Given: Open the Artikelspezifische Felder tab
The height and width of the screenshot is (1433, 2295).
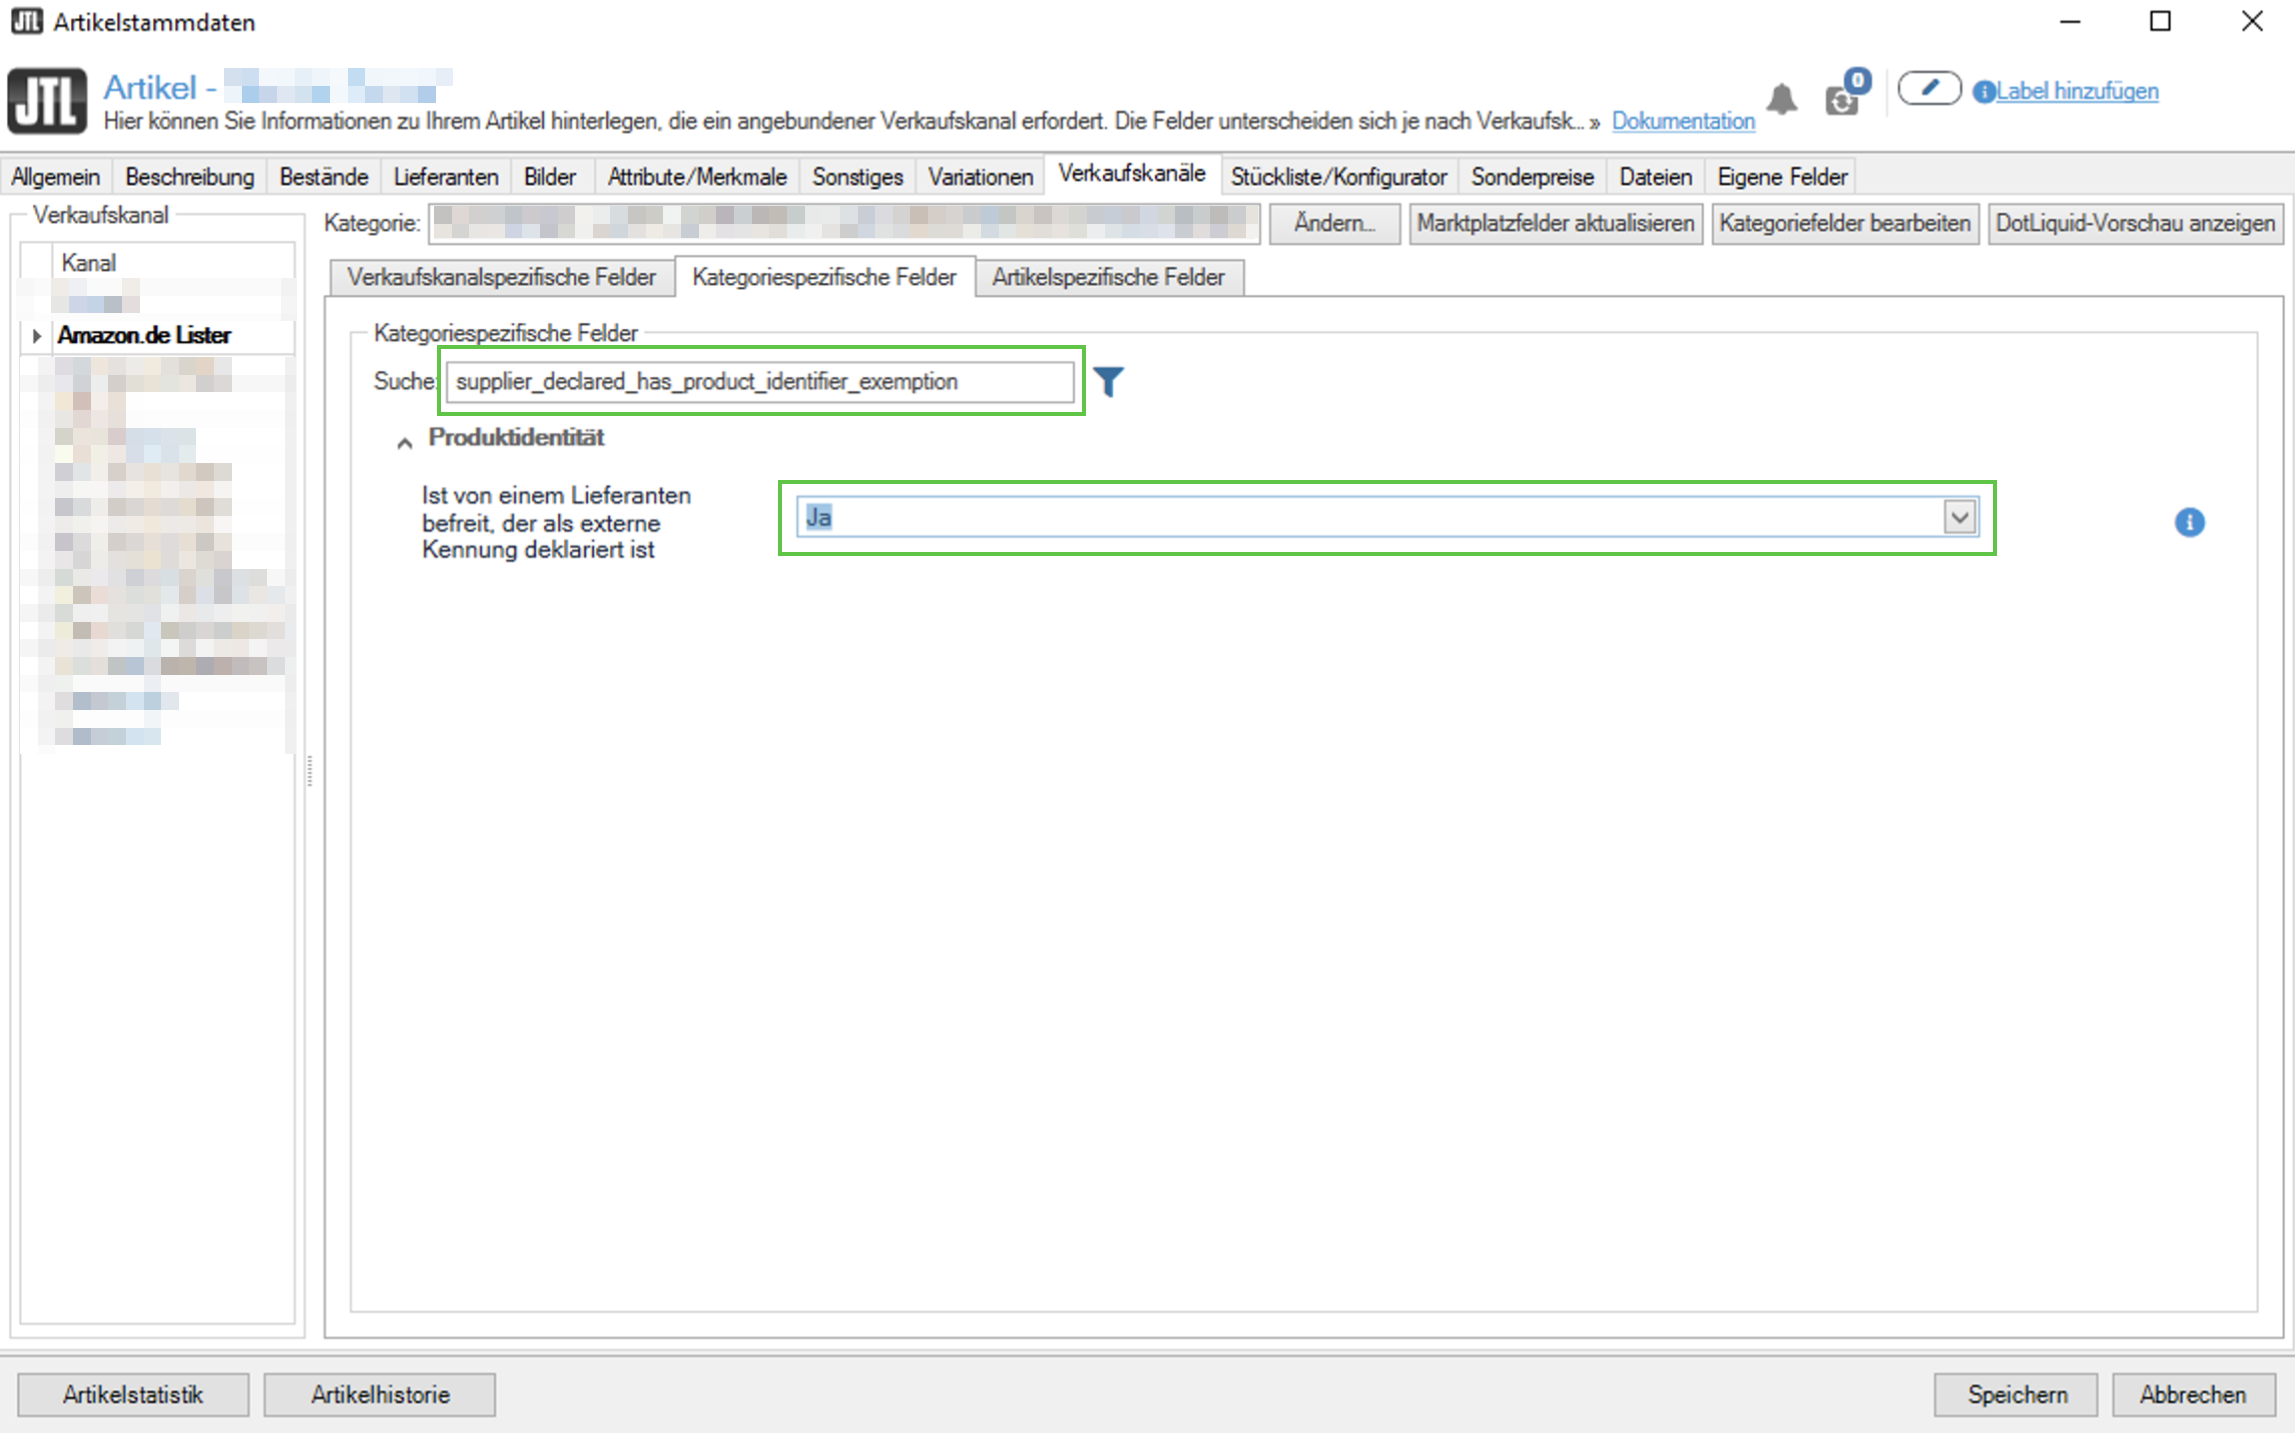Looking at the screenshot, I should click(1108, 277).
